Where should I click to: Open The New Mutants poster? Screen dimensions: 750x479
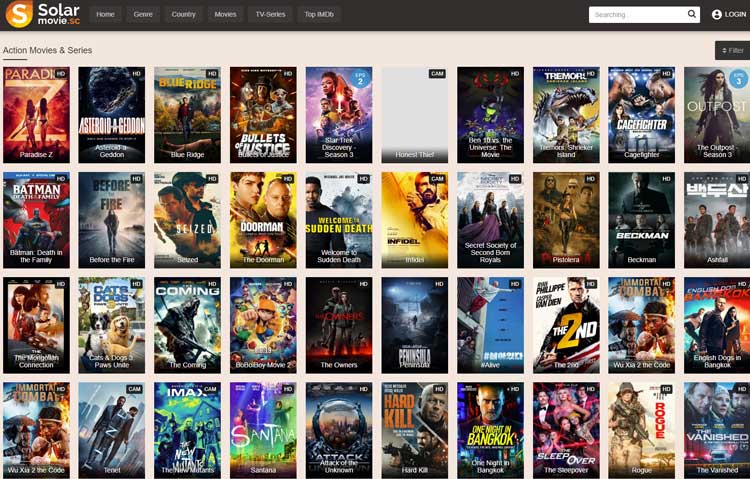coord(188,430)
